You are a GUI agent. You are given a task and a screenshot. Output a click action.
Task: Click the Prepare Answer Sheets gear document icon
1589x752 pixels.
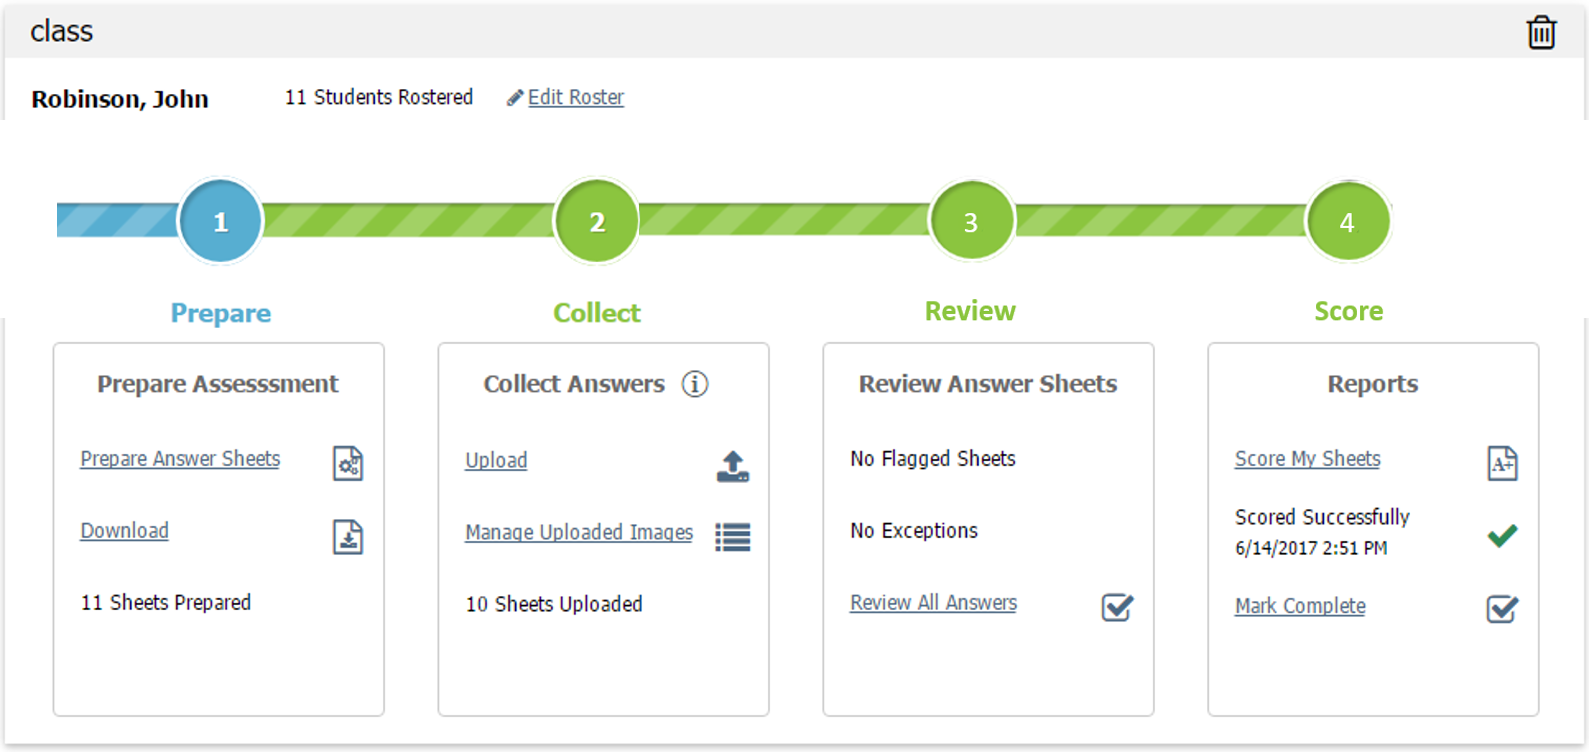348,463
